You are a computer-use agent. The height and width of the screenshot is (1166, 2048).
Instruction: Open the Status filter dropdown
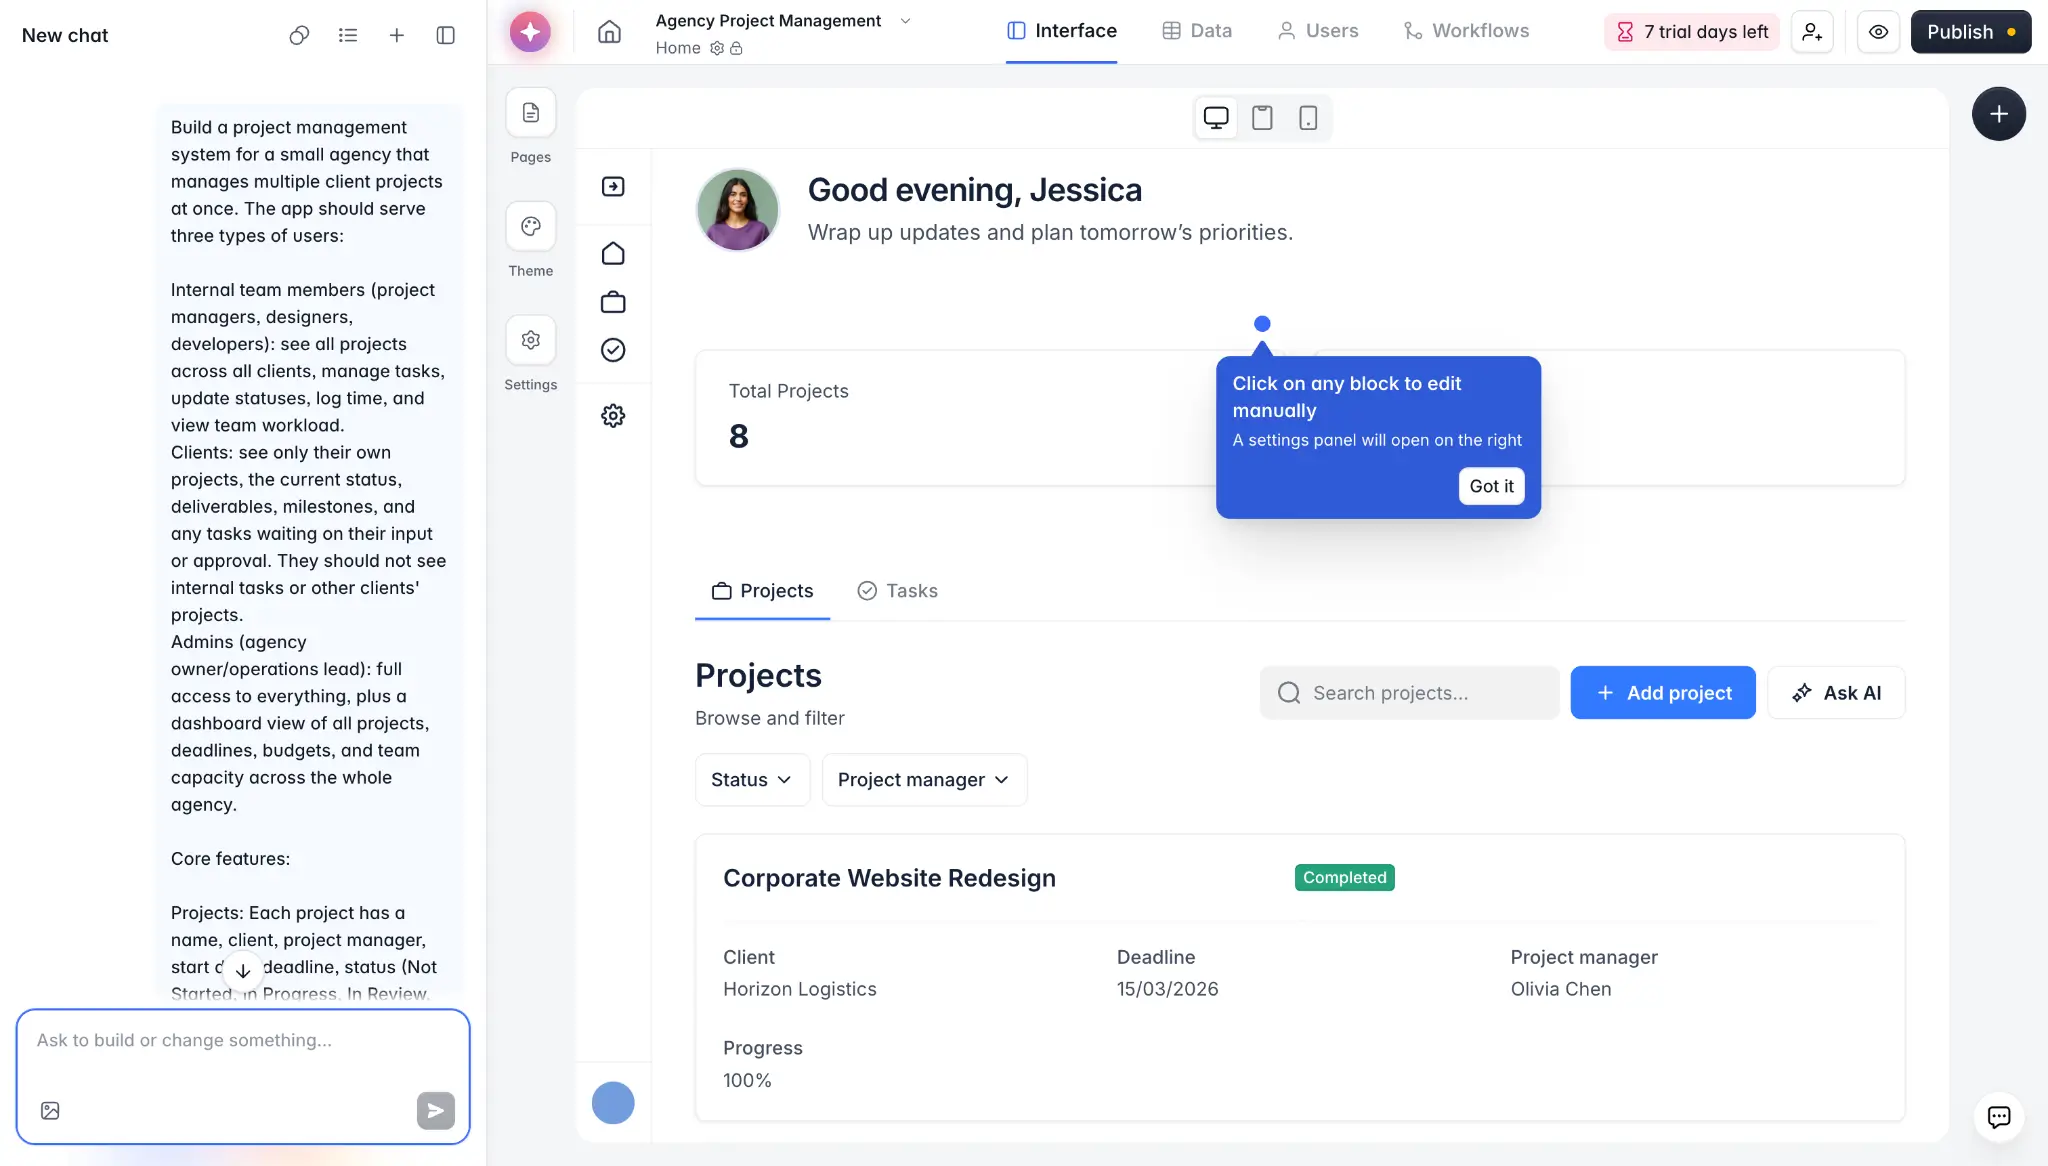click(751, 779)
